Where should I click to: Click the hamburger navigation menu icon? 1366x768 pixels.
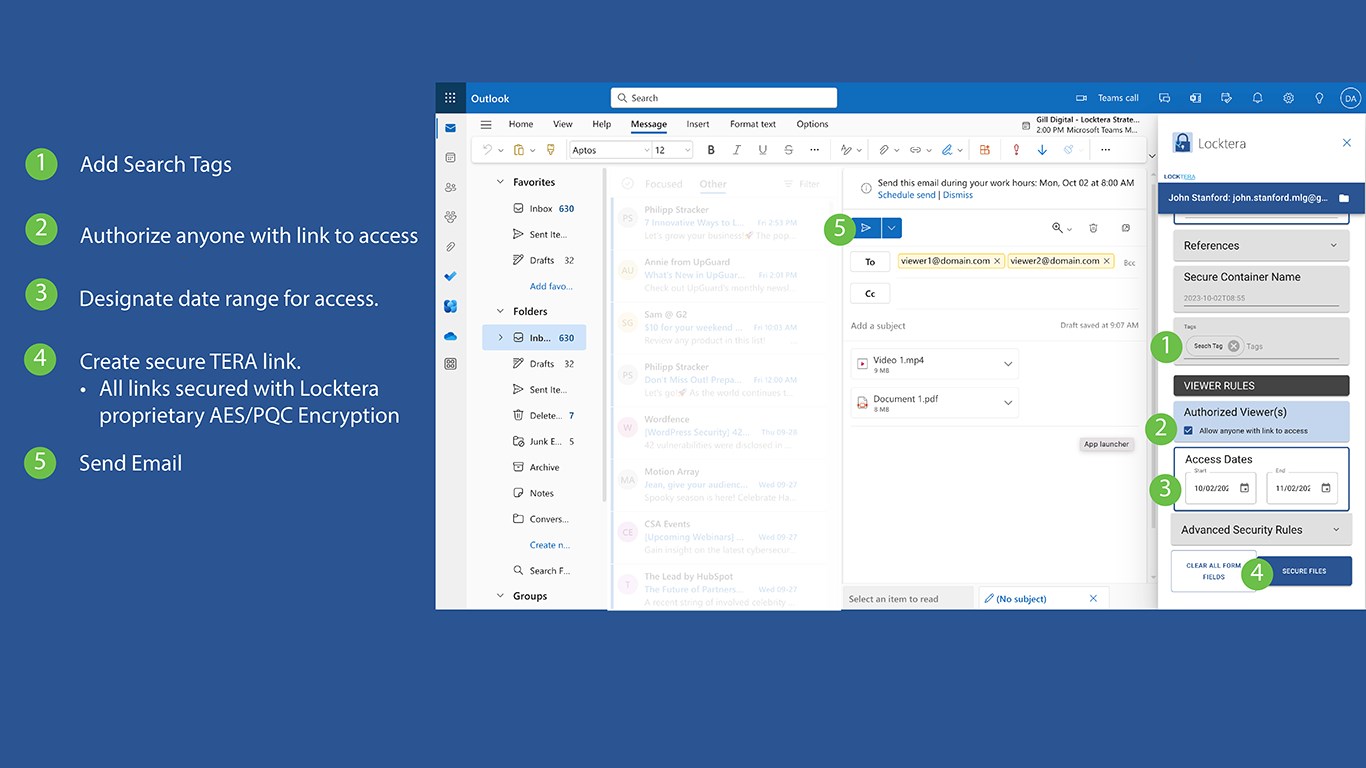486,125
